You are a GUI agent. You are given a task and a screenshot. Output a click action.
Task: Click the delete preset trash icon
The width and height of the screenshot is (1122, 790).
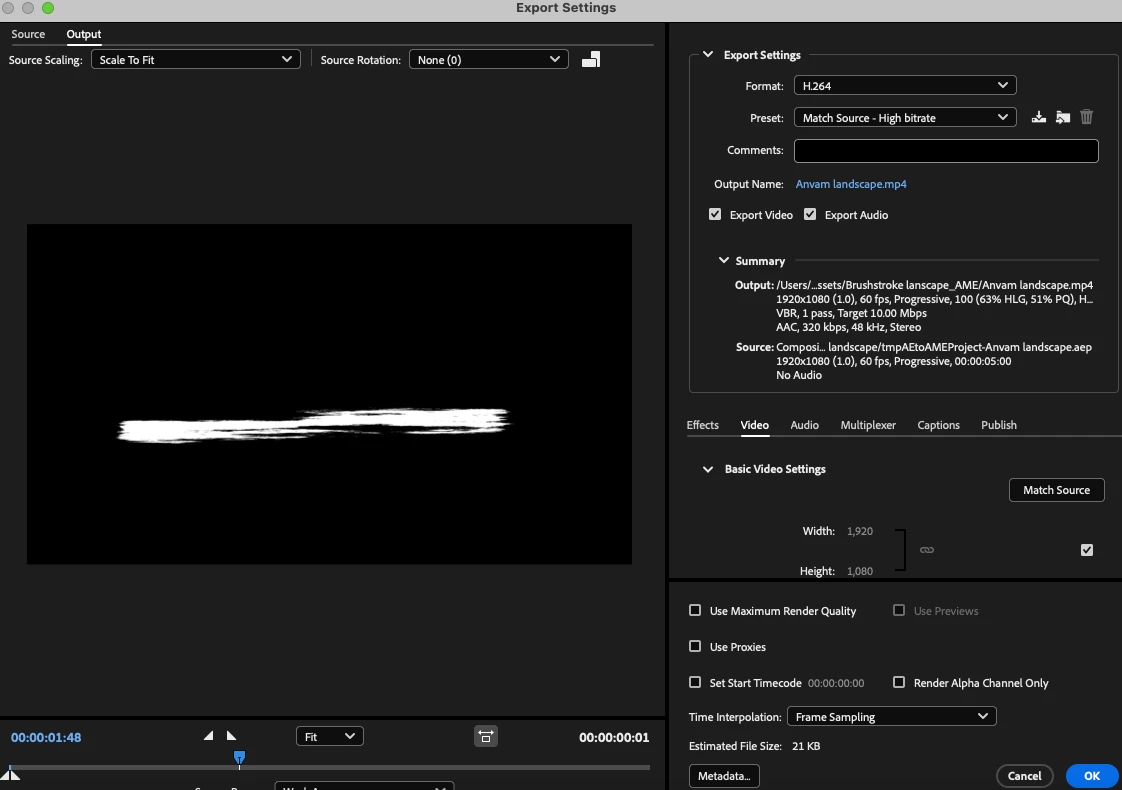pyautogui.click(x=1086, y=117)
